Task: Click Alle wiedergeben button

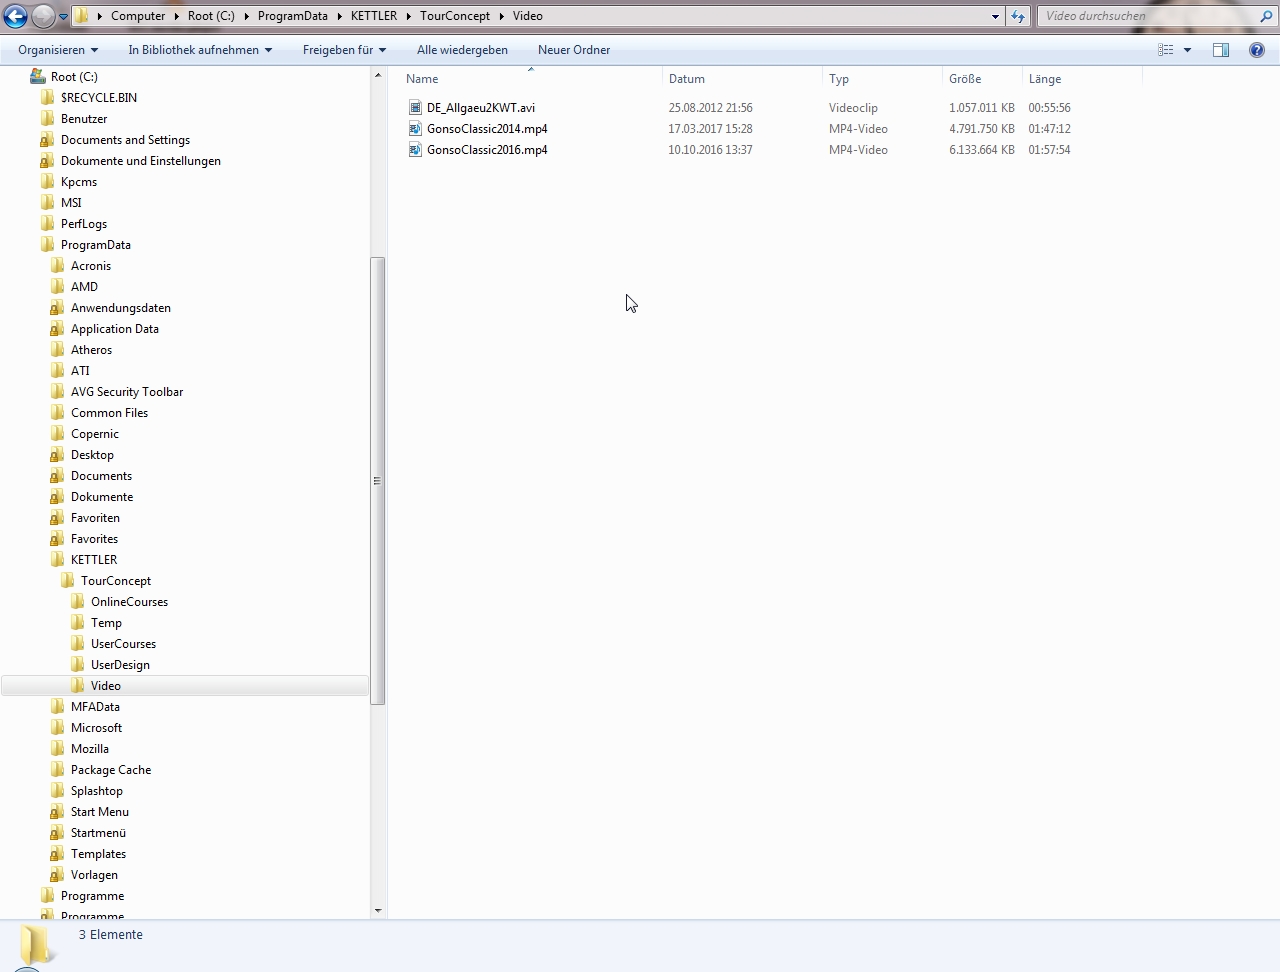Action: [x=462, y=50]
